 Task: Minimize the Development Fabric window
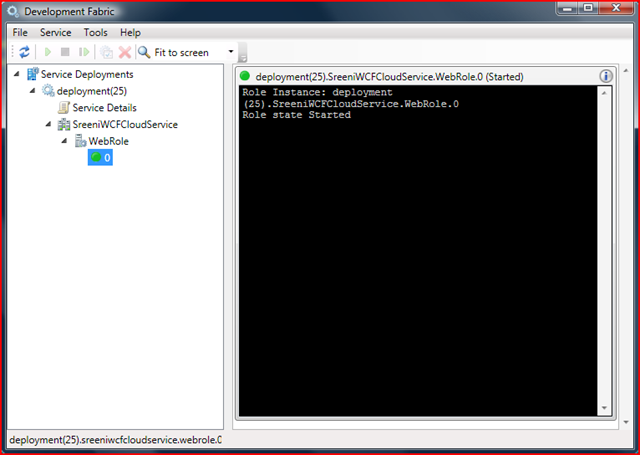tap(568, 8)
